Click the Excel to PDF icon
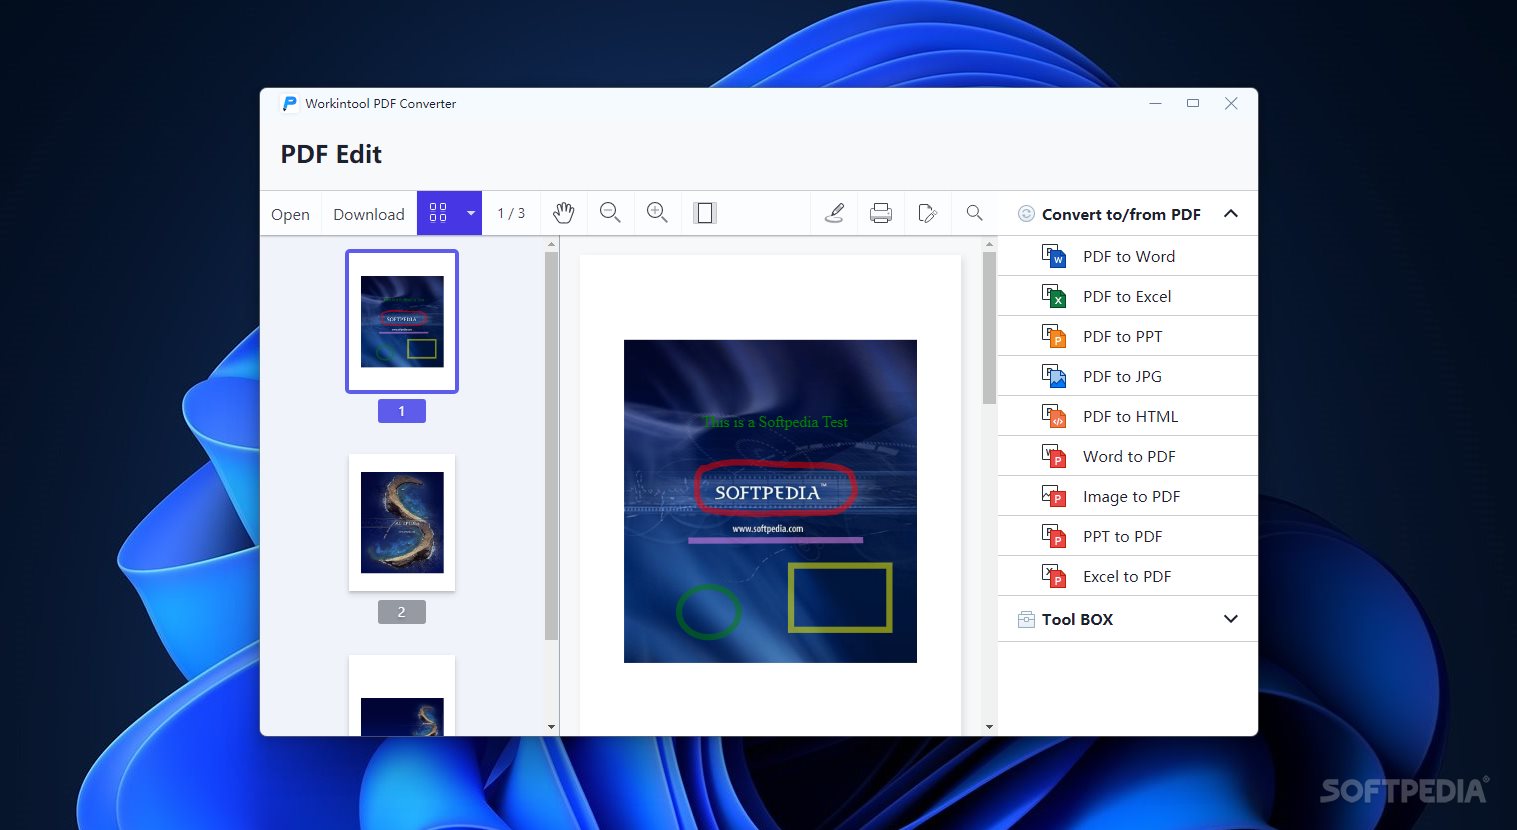Screen dimensions: 1517x830 point(1054,576)
